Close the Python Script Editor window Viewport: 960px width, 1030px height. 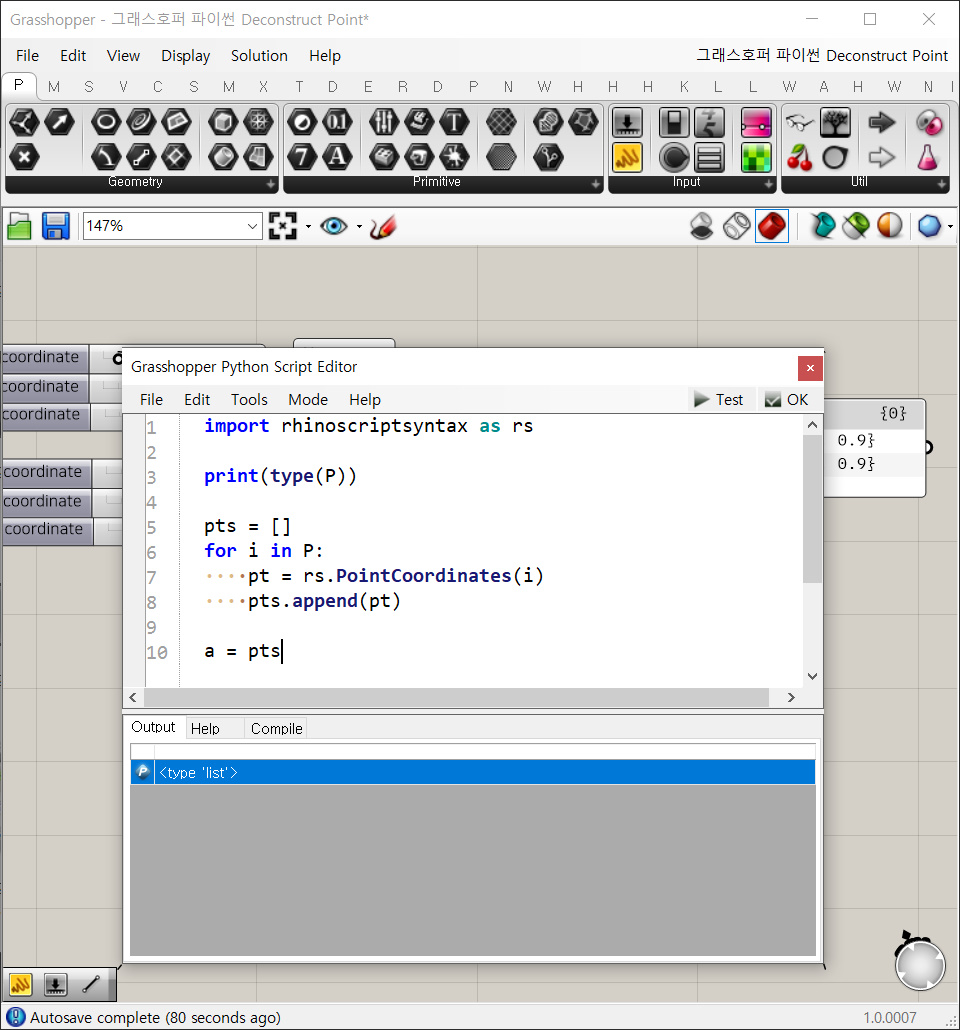click(810, 368)
